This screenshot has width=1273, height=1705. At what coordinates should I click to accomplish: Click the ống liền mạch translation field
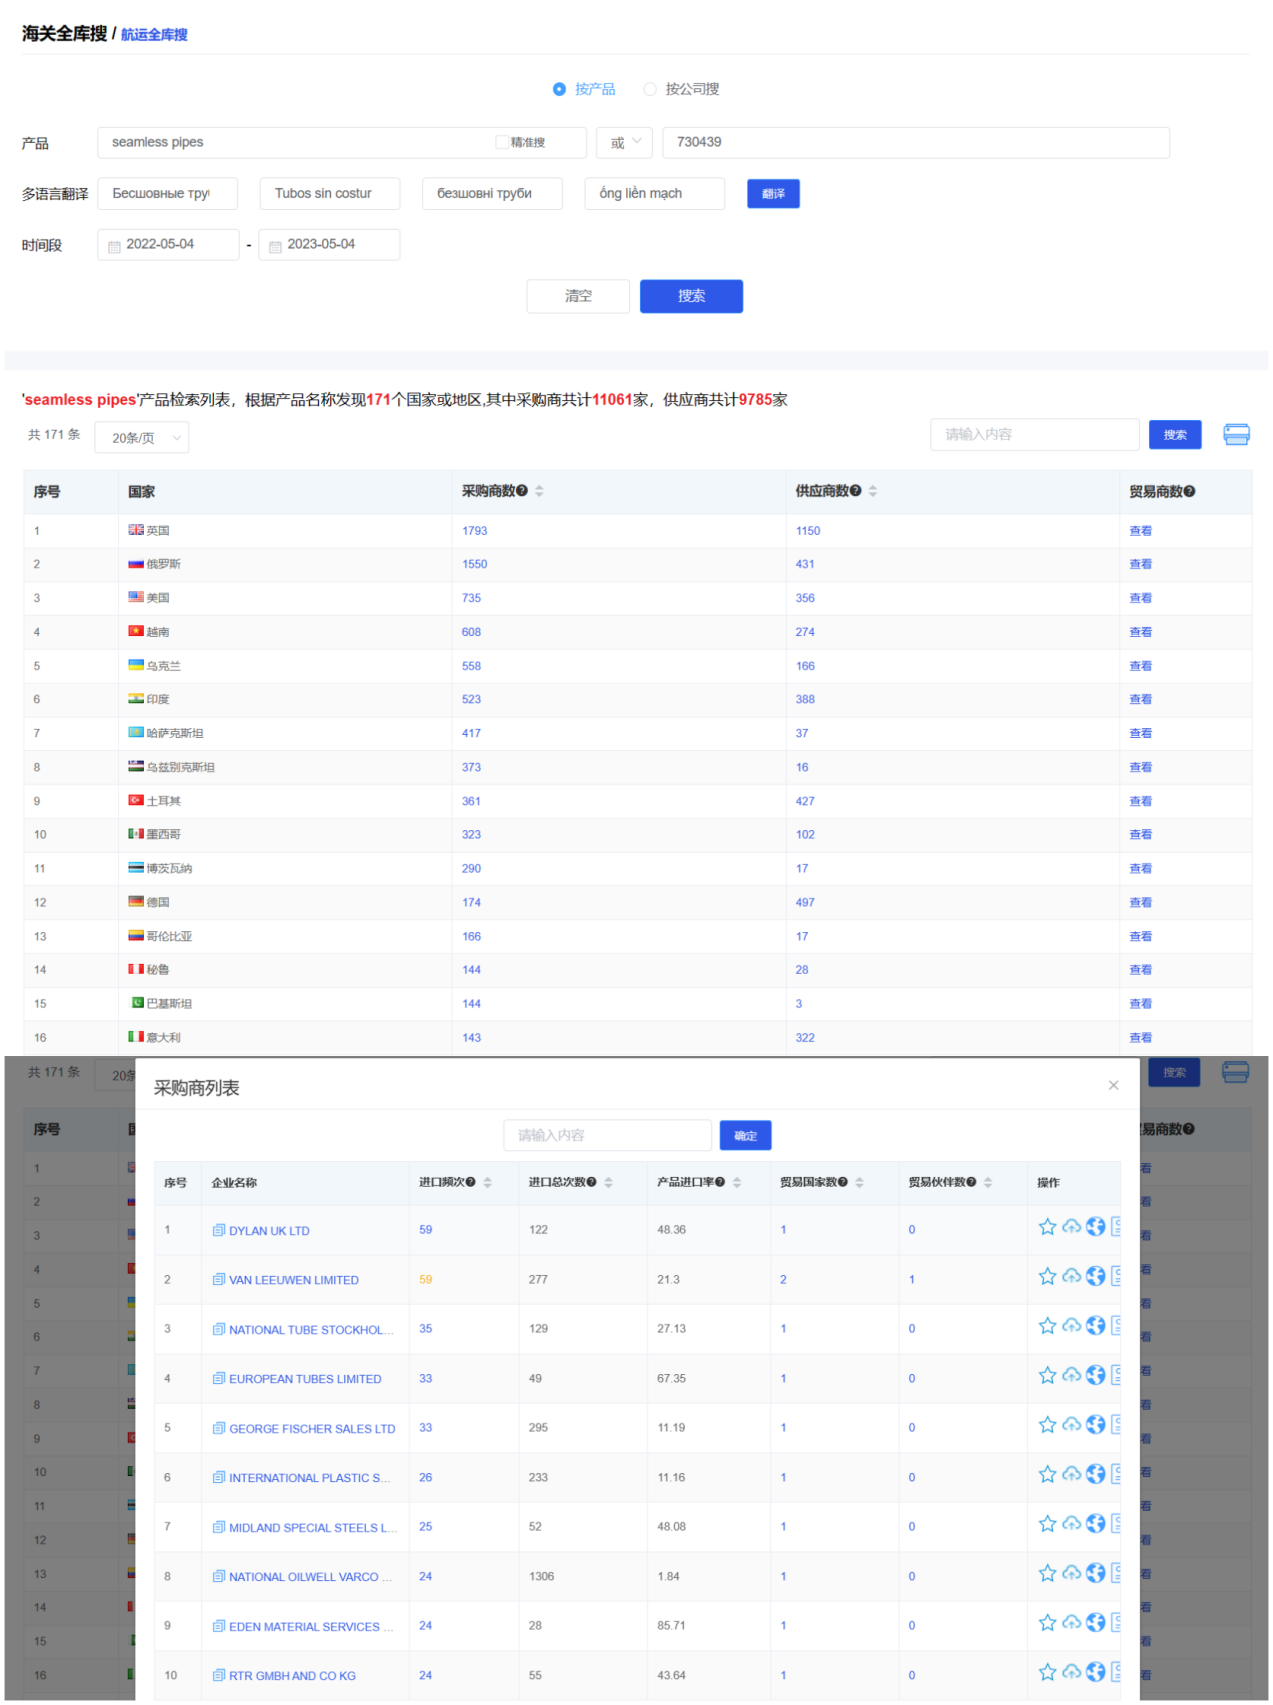(x=654, y=194)
